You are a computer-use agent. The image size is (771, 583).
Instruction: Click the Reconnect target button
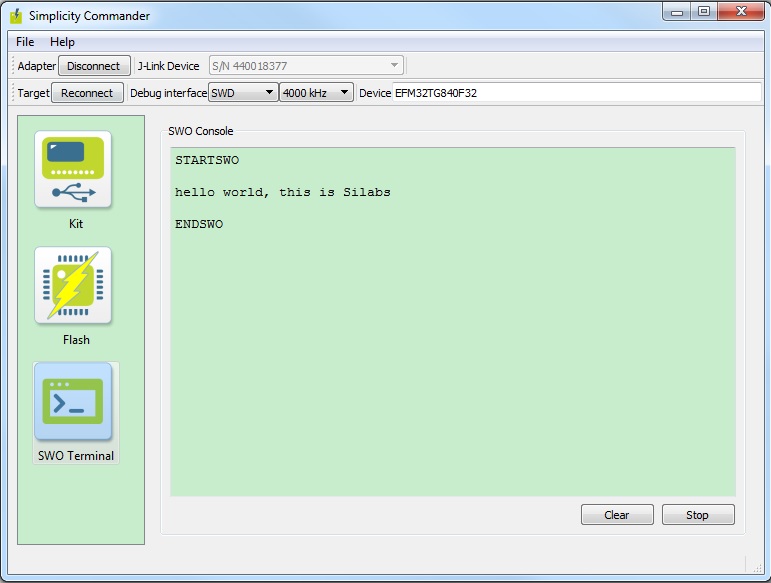87,93
